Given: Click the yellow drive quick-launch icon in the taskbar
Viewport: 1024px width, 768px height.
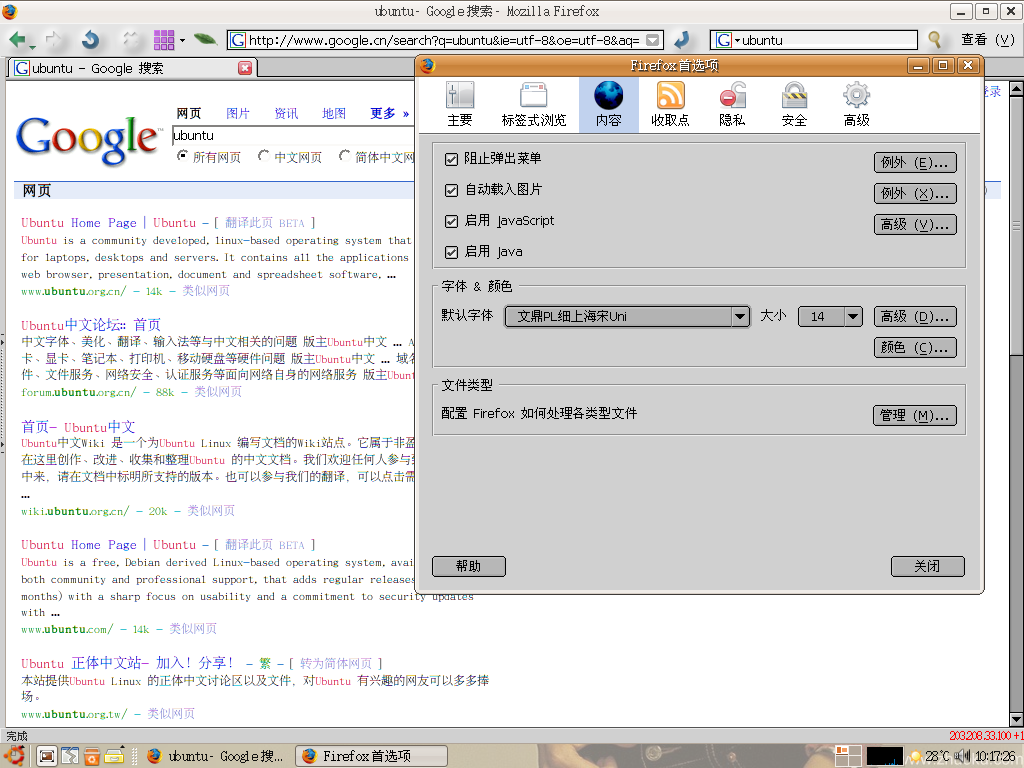Looking at the screenshot, I should (x=114, y=756).
